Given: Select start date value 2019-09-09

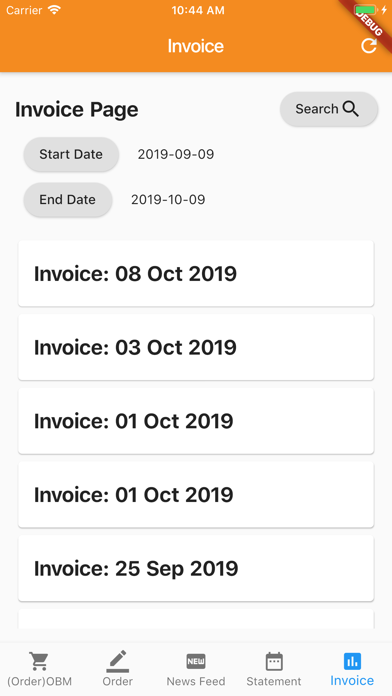Looking at the screenshot, I should pos(176,154).
